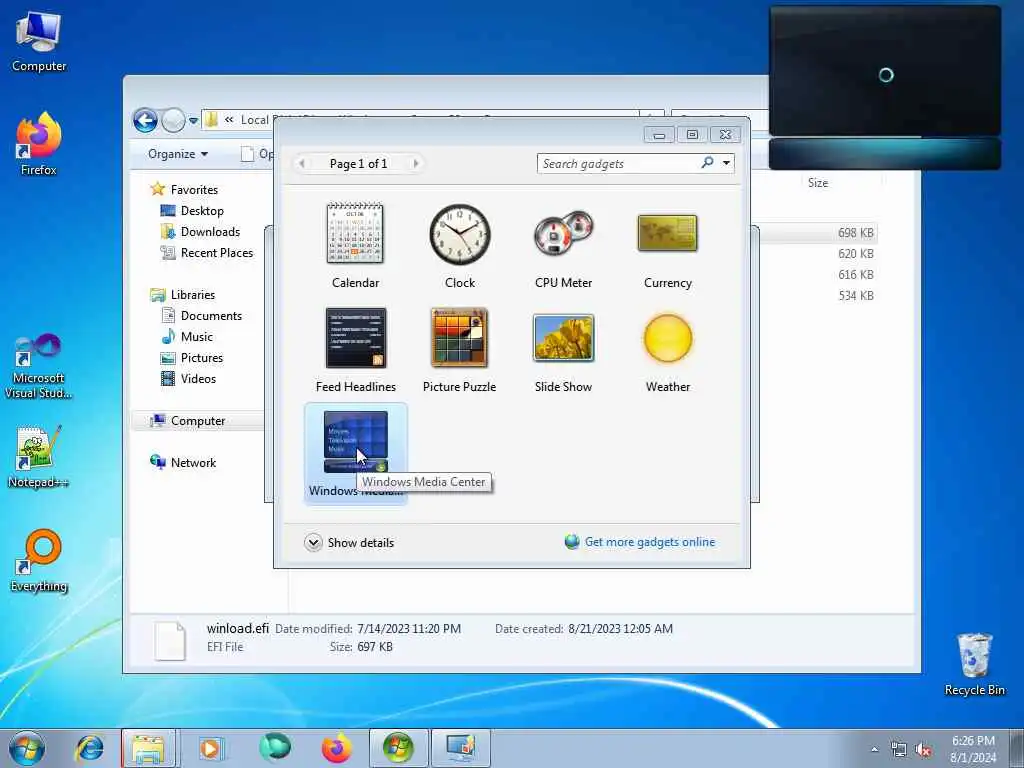Open Videos library
The image size is (1024, 768).
pyautogui.click(x=198, y=379)
